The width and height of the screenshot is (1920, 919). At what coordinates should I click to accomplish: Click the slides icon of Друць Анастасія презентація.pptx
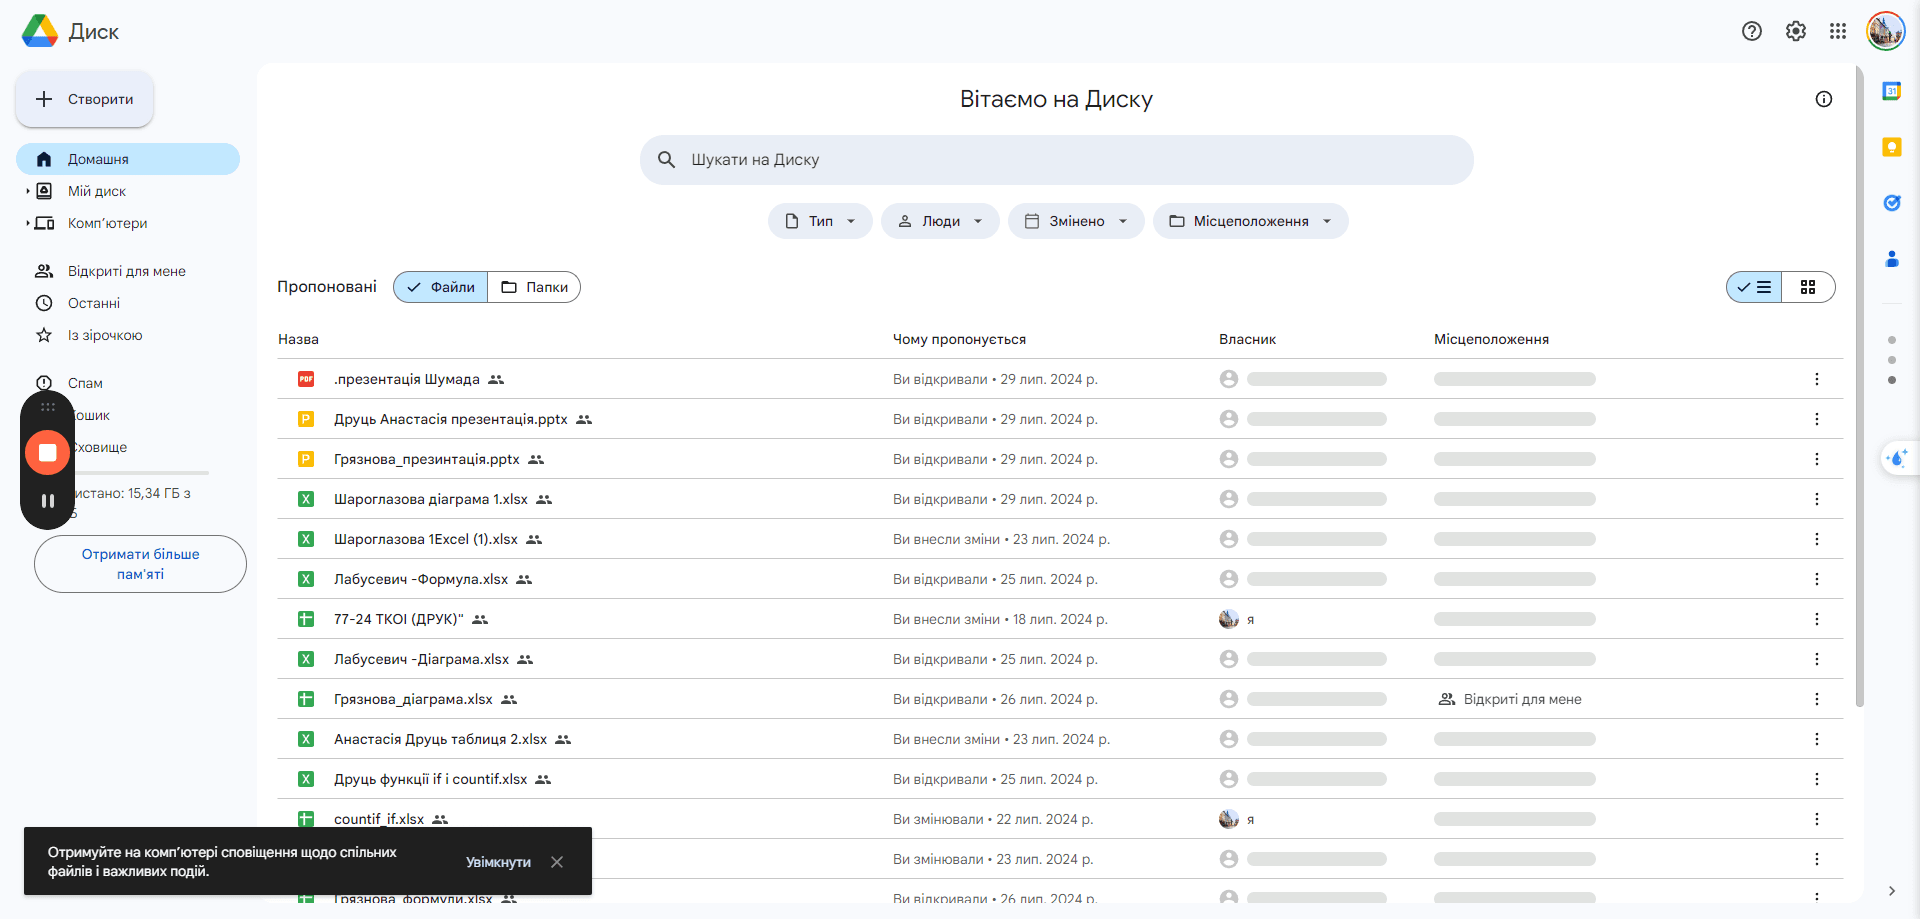[306, 419]
